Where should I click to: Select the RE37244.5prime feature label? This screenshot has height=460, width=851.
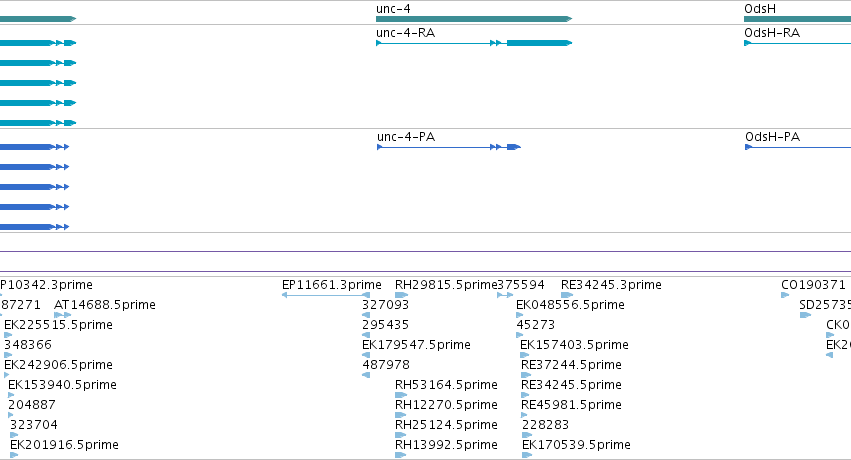[571, 365]
